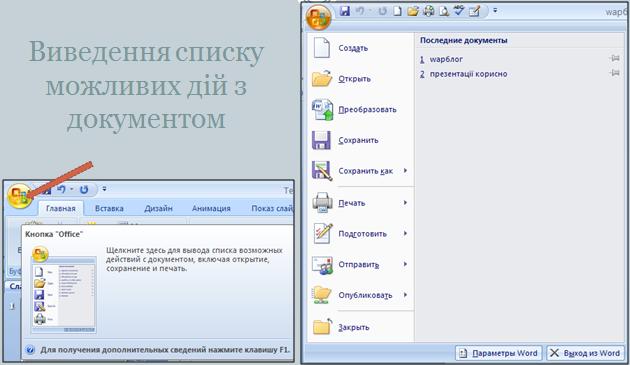Image resolution: width=630 pixels, height=365 pixels.
Task: Click the Quick Print icon in Word toolbar
Action: coord(429,11)
